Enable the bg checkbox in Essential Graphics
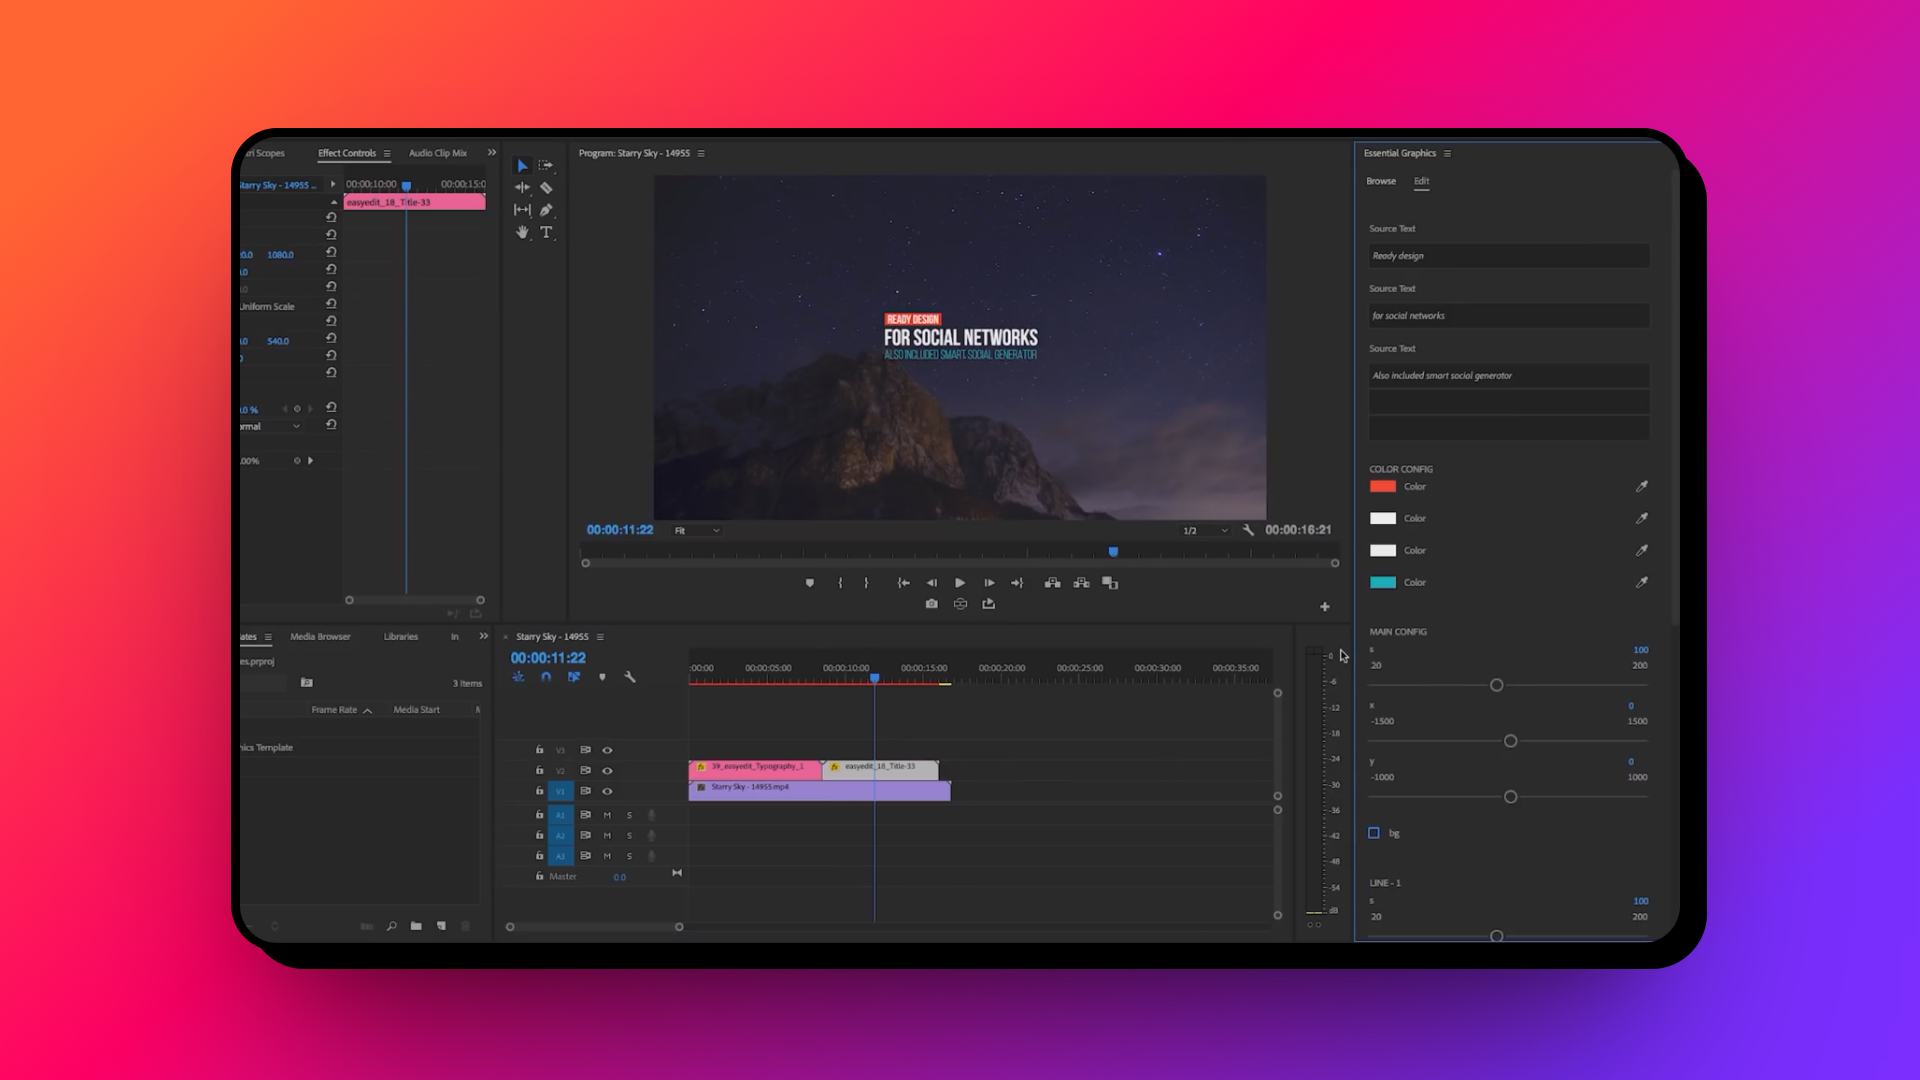The image size is (1920, 1080). [1375, 832]
